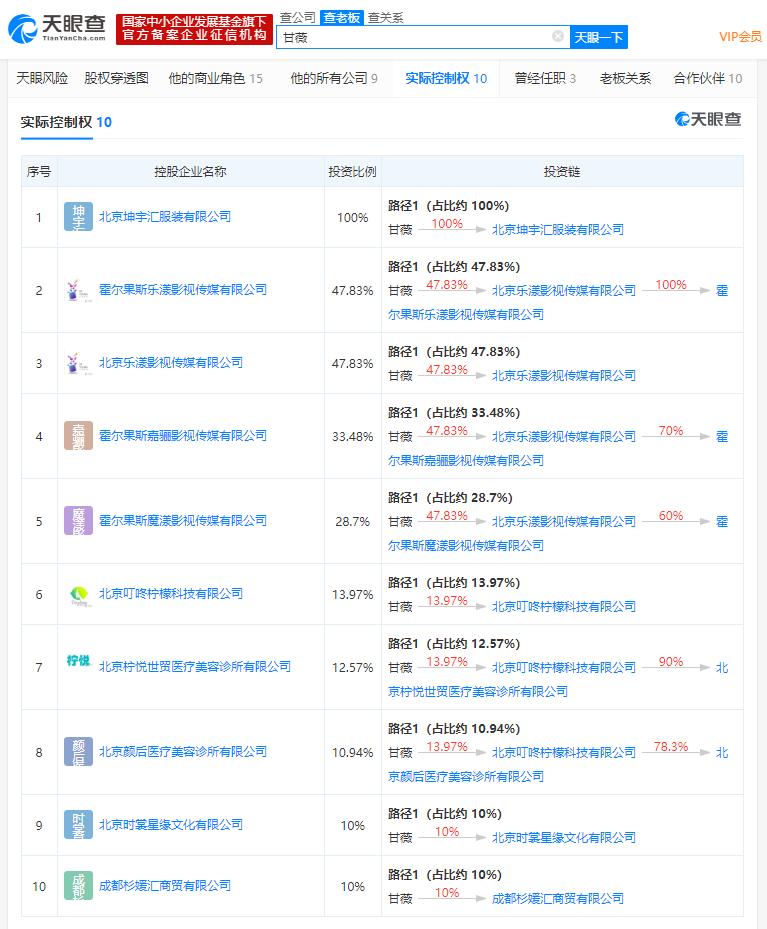767x929 pixels.
Task: Open company link 北京颜后医疗美容诊所有限公司 in name column
Action: pyautogui.click(x=182, y=752)
